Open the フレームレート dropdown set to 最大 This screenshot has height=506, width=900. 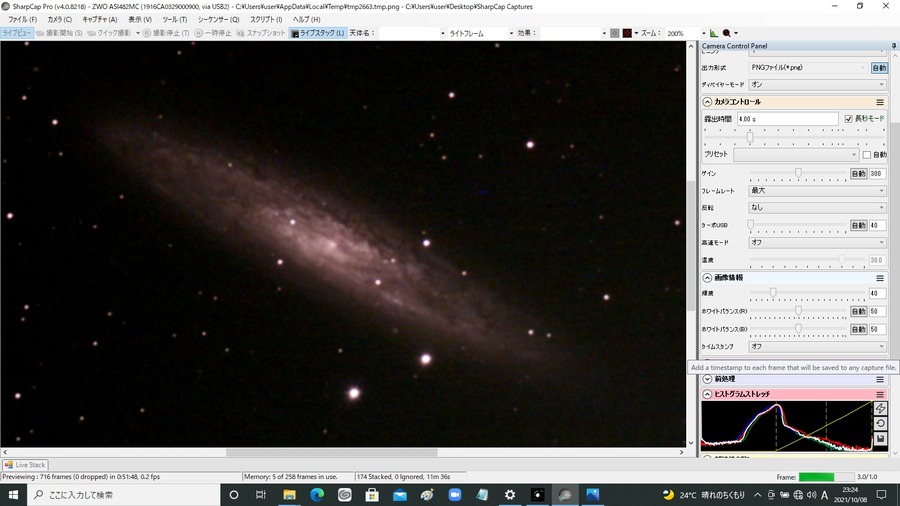817,190
